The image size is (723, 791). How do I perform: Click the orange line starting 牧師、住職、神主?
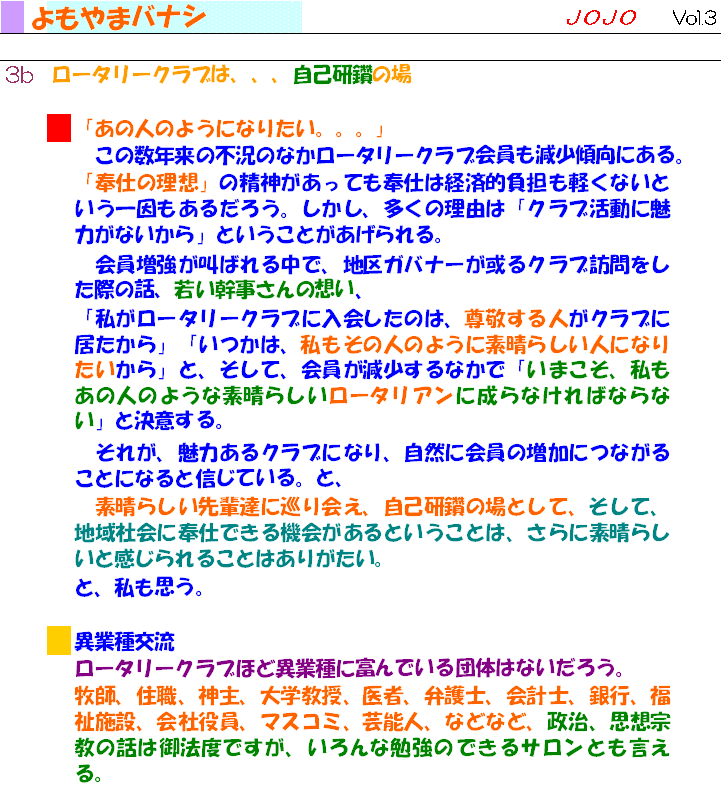[x=372, y=697]
